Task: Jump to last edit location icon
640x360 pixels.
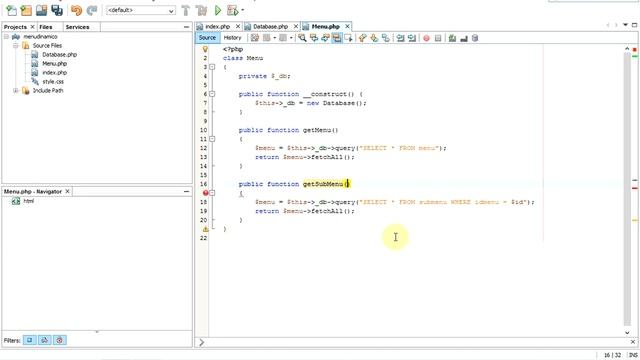Action: pyautogui.click(x=255, y=38)
